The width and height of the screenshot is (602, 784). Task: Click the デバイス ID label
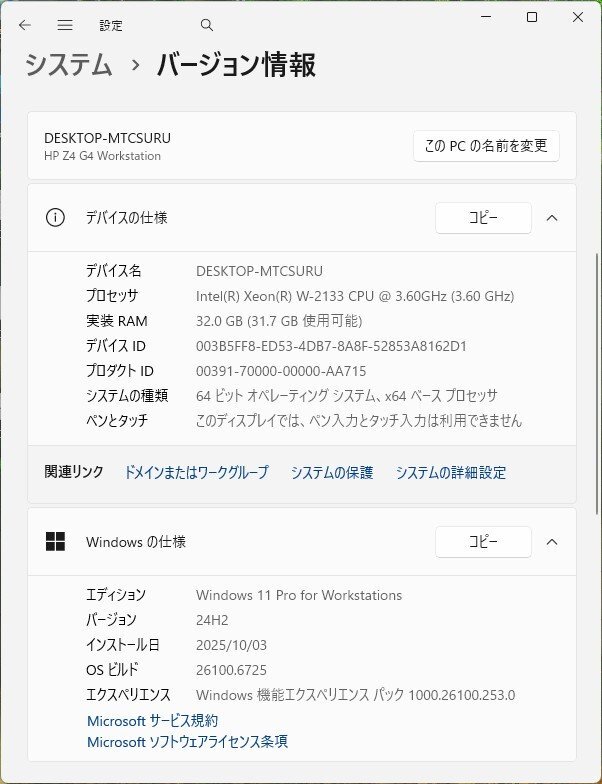tap(116, 346)
